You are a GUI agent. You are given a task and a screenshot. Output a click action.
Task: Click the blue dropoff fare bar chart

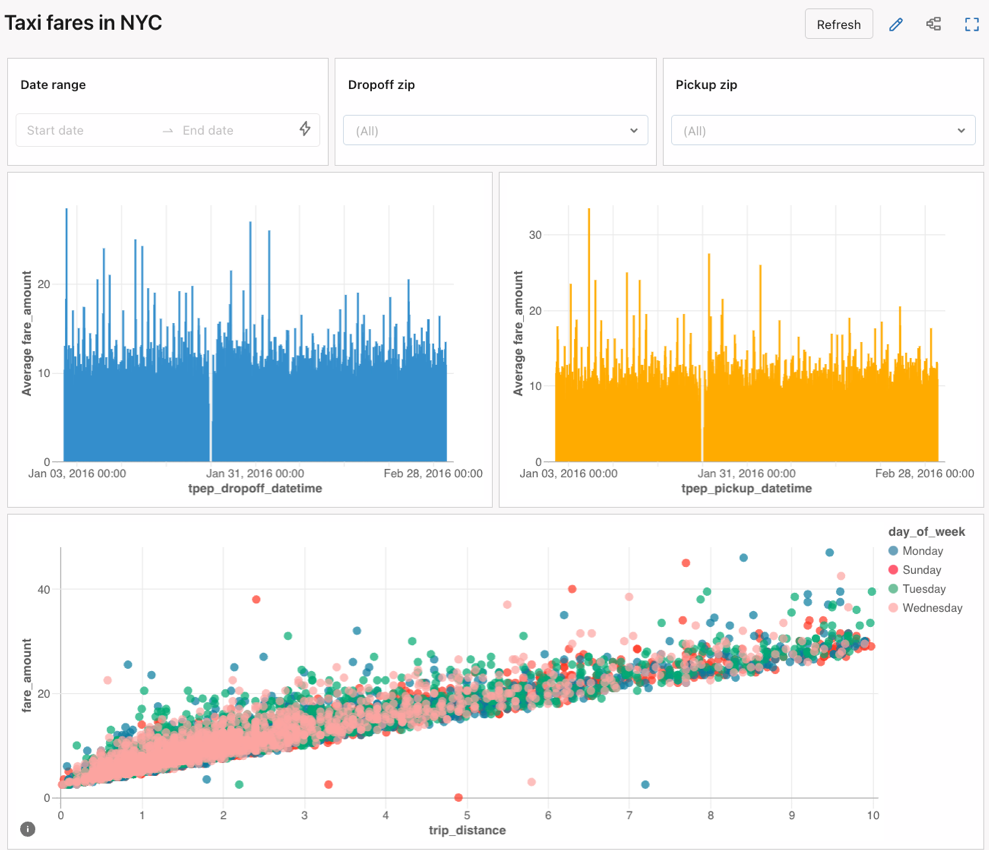[255, 400]
